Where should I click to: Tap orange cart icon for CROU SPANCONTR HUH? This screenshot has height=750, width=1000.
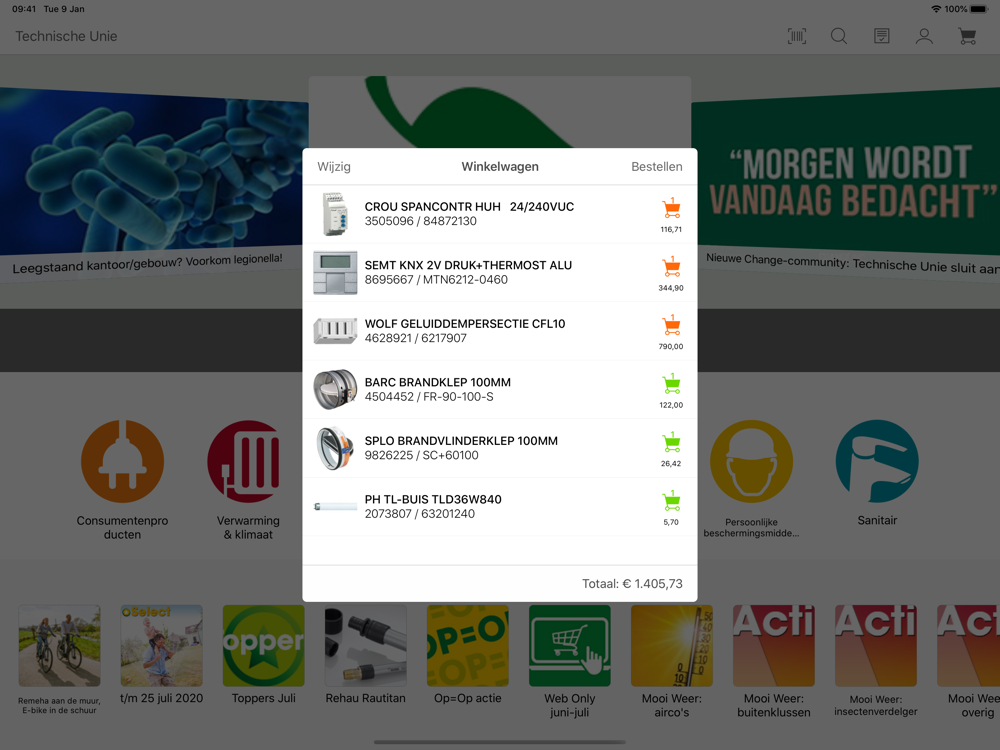tap(671, 209)
